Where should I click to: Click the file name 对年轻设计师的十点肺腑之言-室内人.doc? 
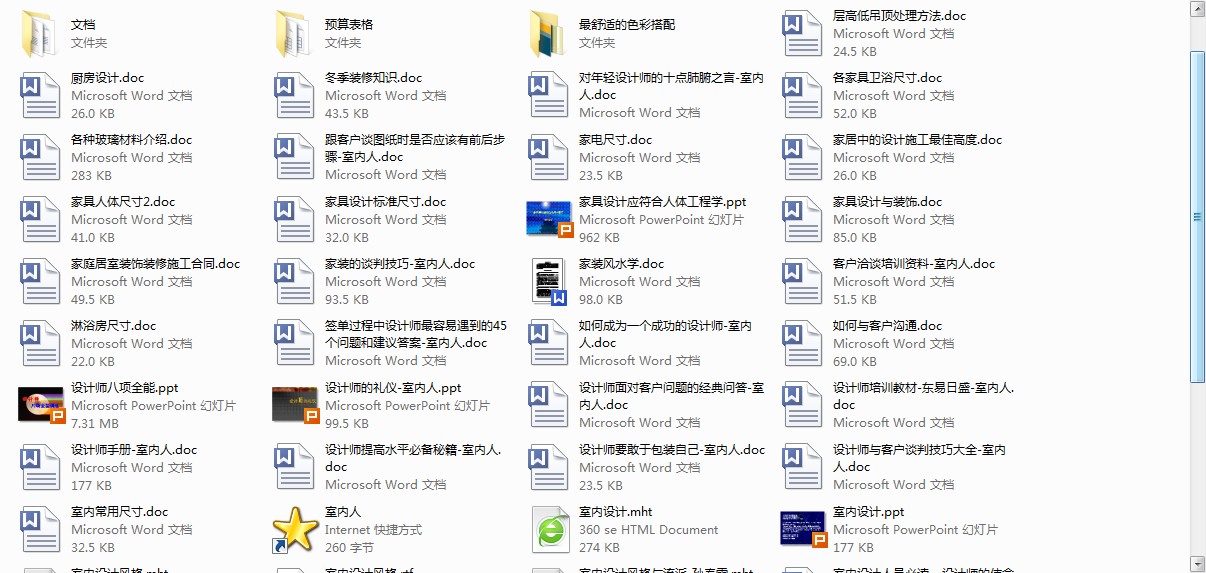click(671, 86)
